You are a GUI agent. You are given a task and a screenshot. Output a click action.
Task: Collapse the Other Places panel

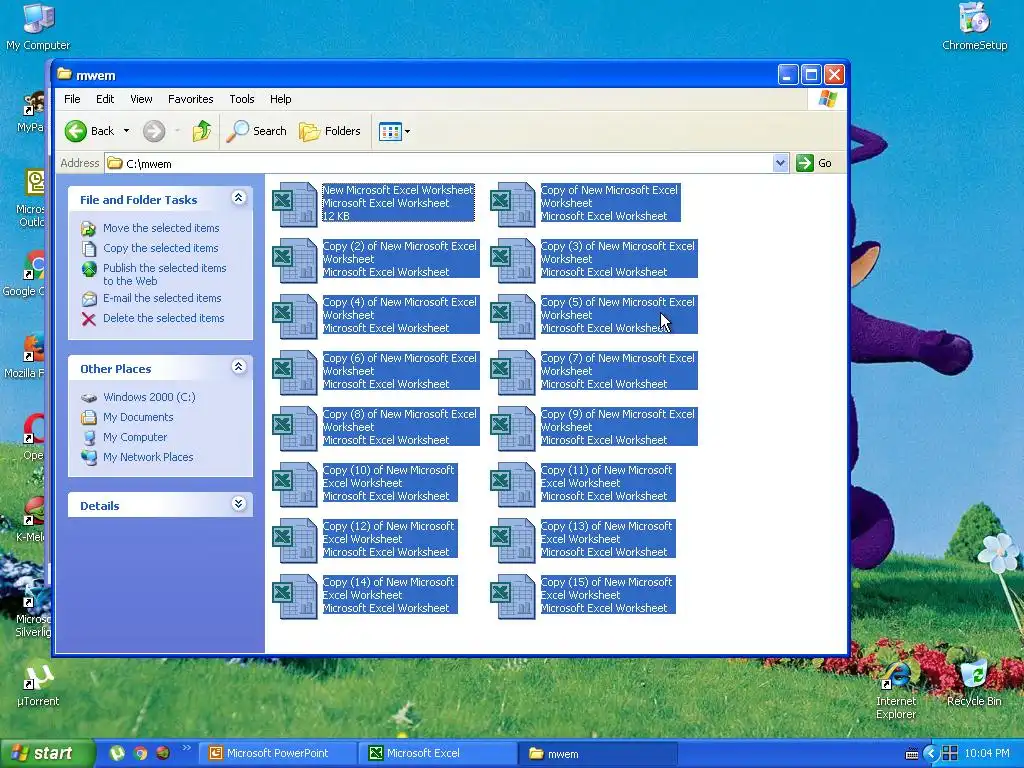238,367
